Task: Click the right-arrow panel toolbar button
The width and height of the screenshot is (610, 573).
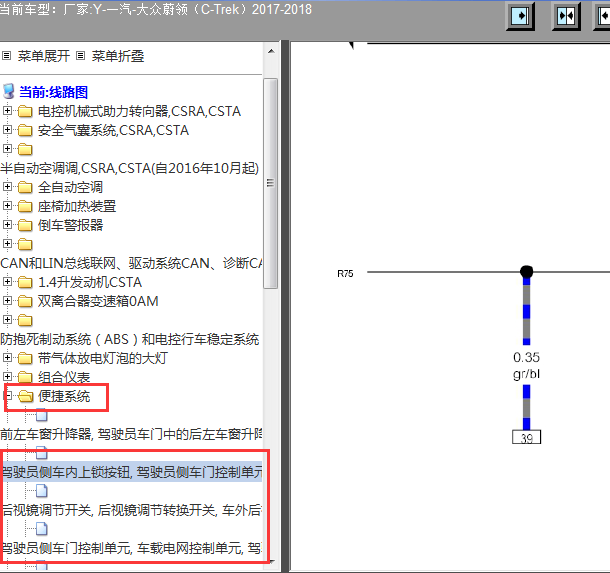Action: [x=521, y=16]
